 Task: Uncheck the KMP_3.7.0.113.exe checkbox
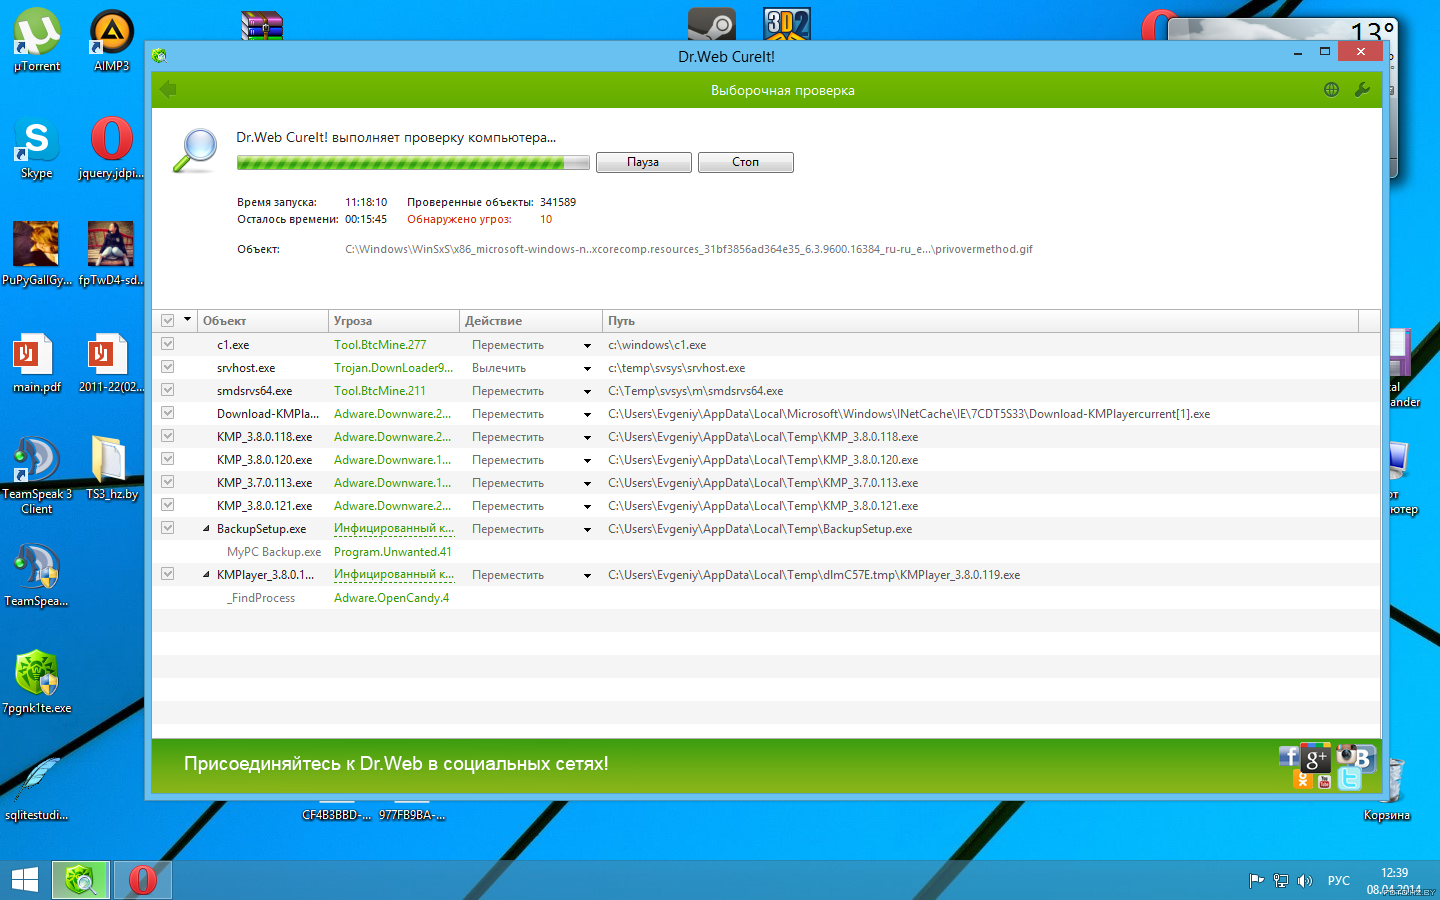pos(168,482)
